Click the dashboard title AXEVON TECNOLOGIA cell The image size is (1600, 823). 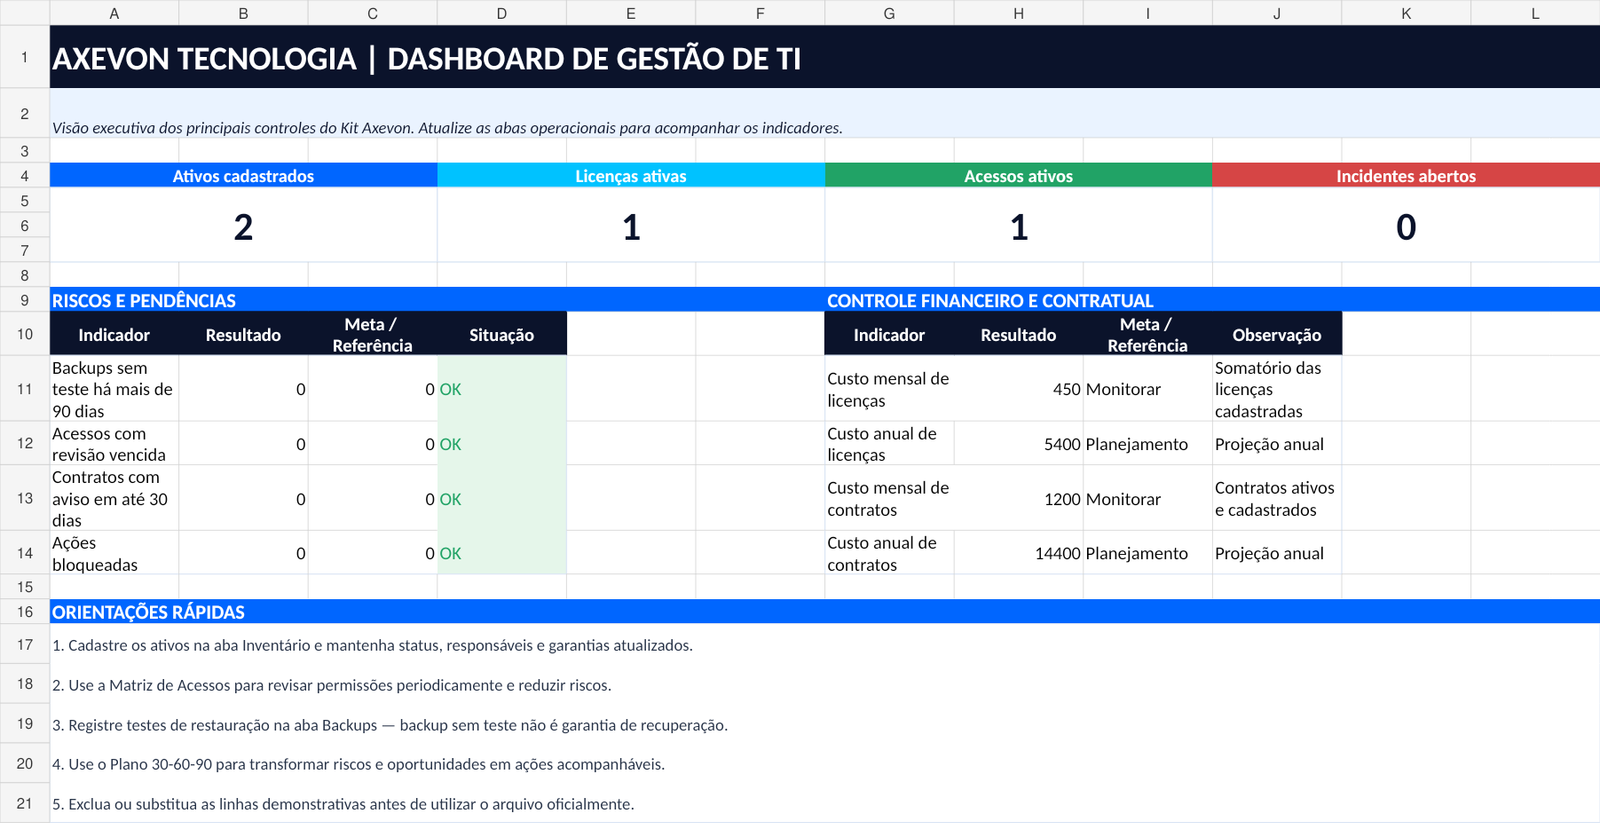(825, 57)
